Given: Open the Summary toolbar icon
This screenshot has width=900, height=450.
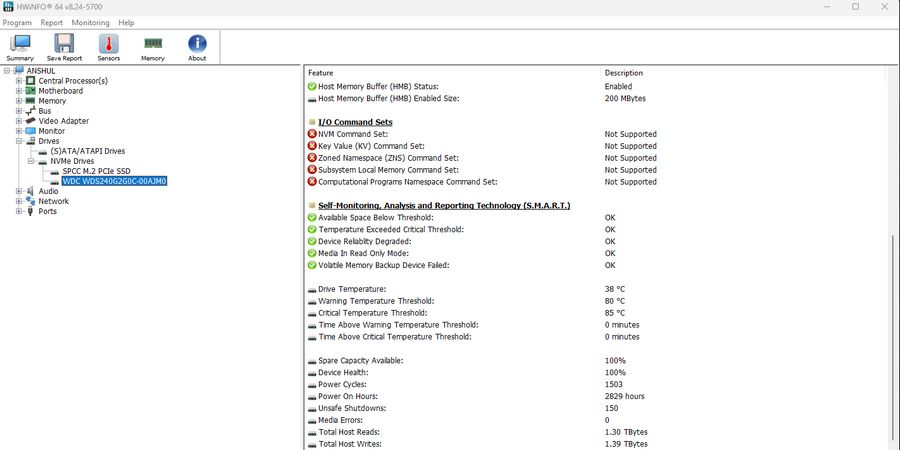Looking at the screenshot, I should (20, 46).
